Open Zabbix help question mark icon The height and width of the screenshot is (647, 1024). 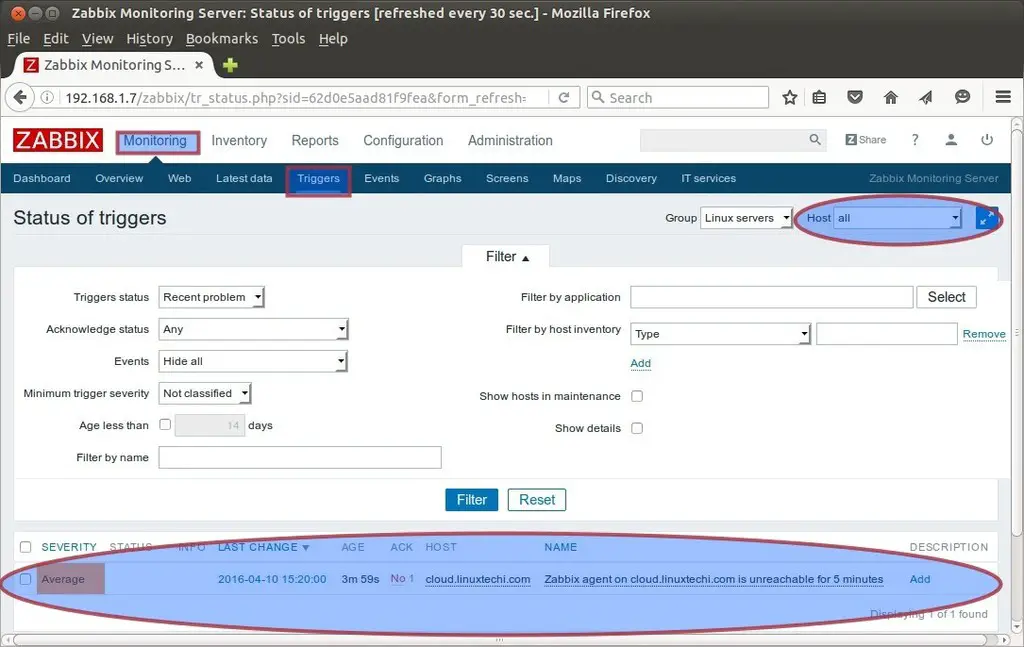click(915, 140)
